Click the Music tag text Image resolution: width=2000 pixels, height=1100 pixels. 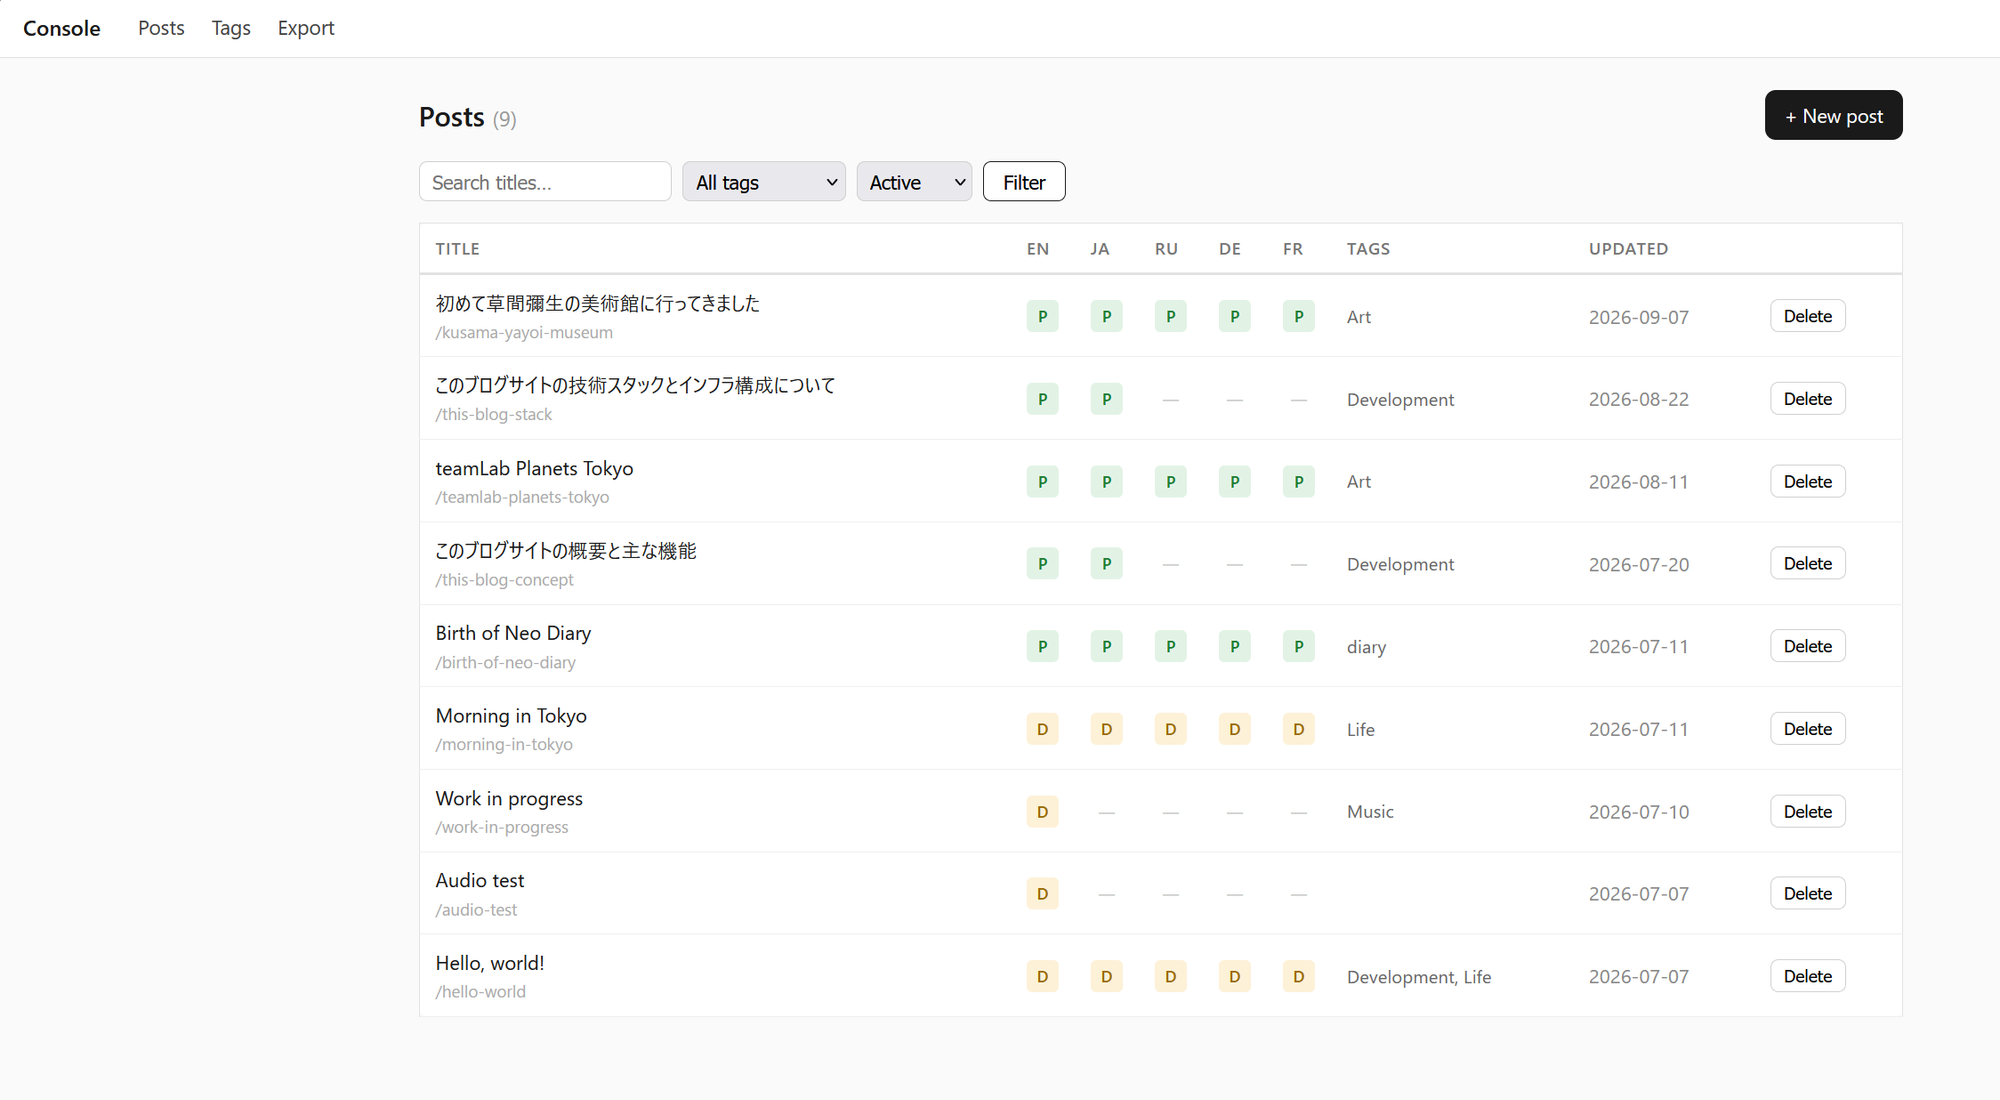pos(1370,812)
